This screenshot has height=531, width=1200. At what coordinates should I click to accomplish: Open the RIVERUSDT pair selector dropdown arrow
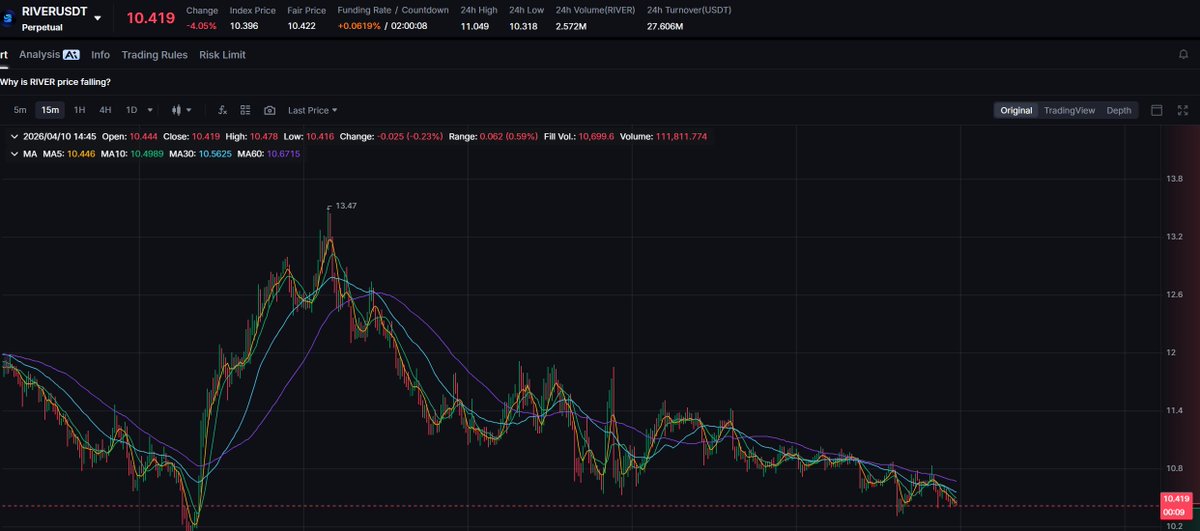[x=97, y=19]
